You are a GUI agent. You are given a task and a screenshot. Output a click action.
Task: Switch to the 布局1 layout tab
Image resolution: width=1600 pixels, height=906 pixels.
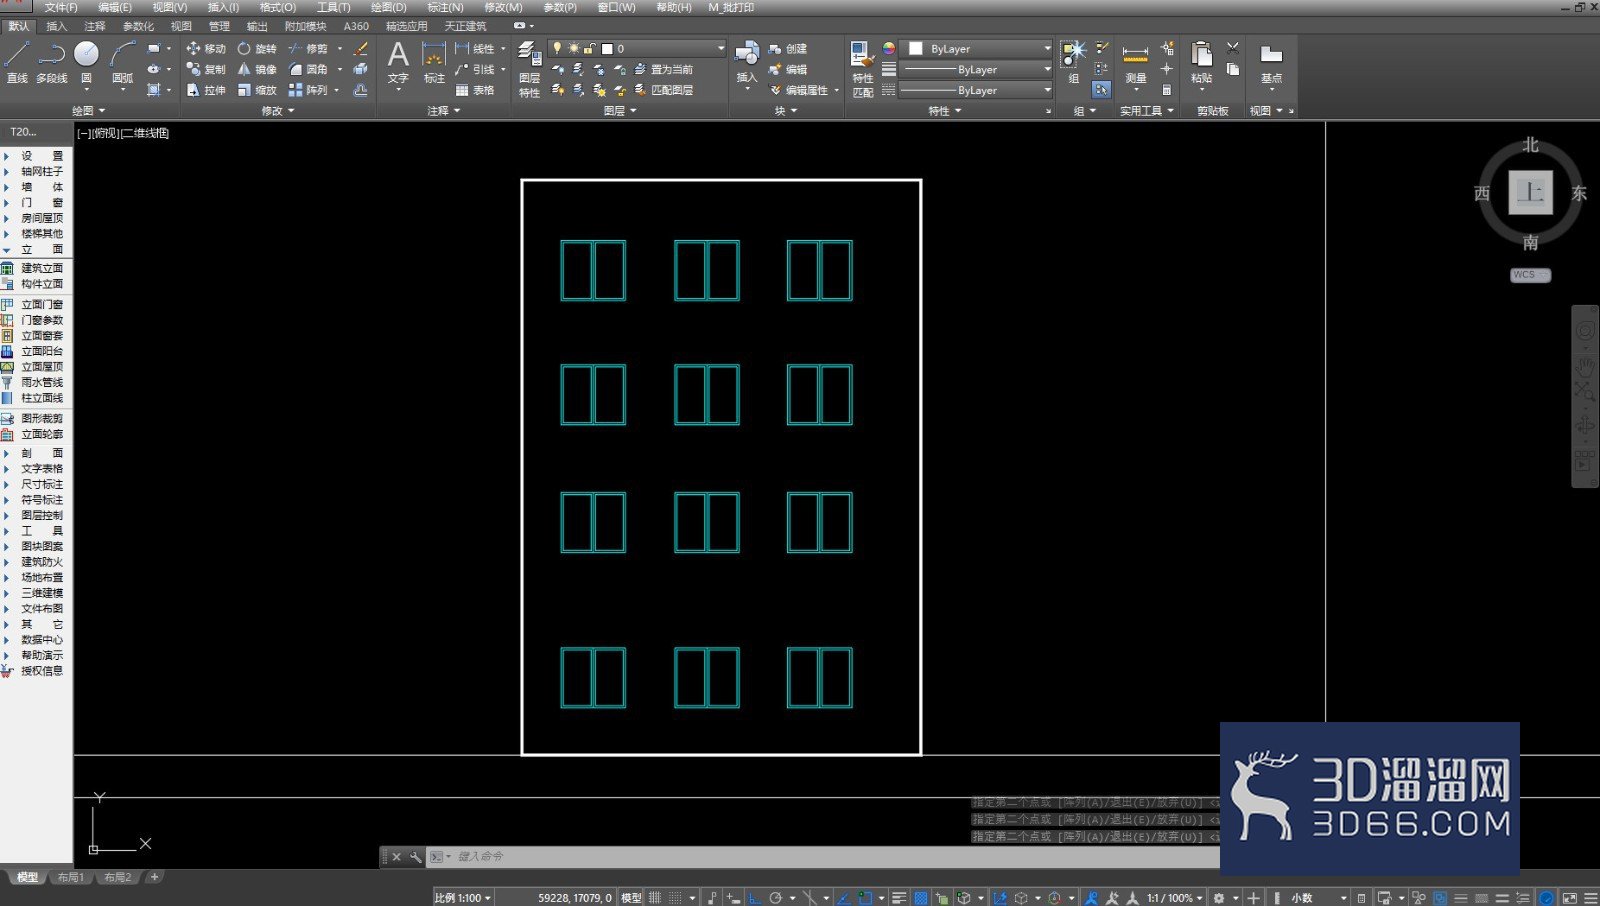70,877
